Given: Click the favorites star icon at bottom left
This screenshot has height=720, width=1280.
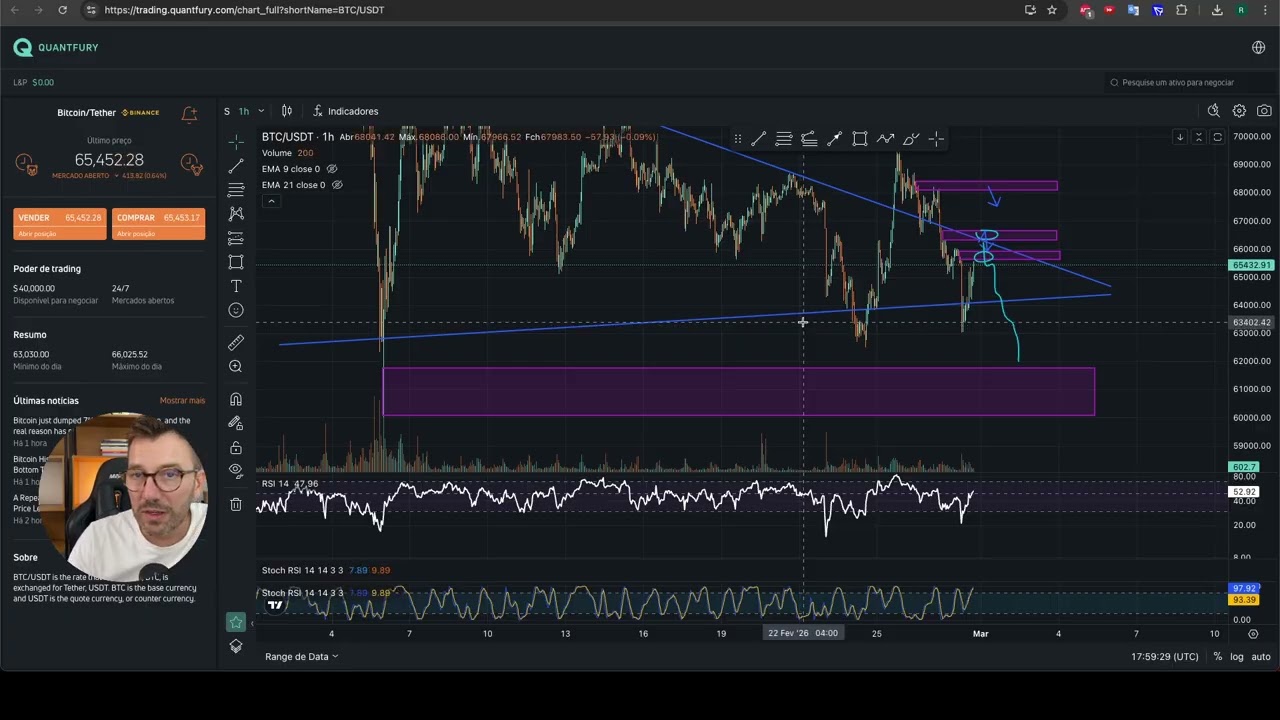Looking at the screenshot, I should (236, 622).
